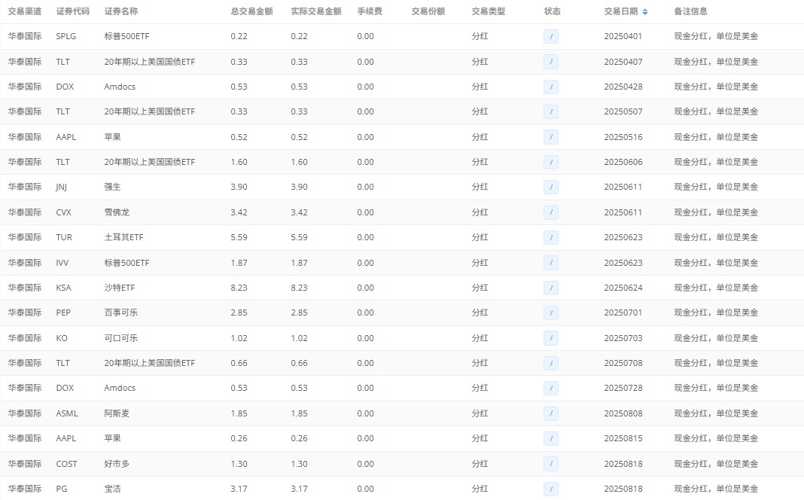
Task: Click the status icon in the KO row
Action: (551, 338)
